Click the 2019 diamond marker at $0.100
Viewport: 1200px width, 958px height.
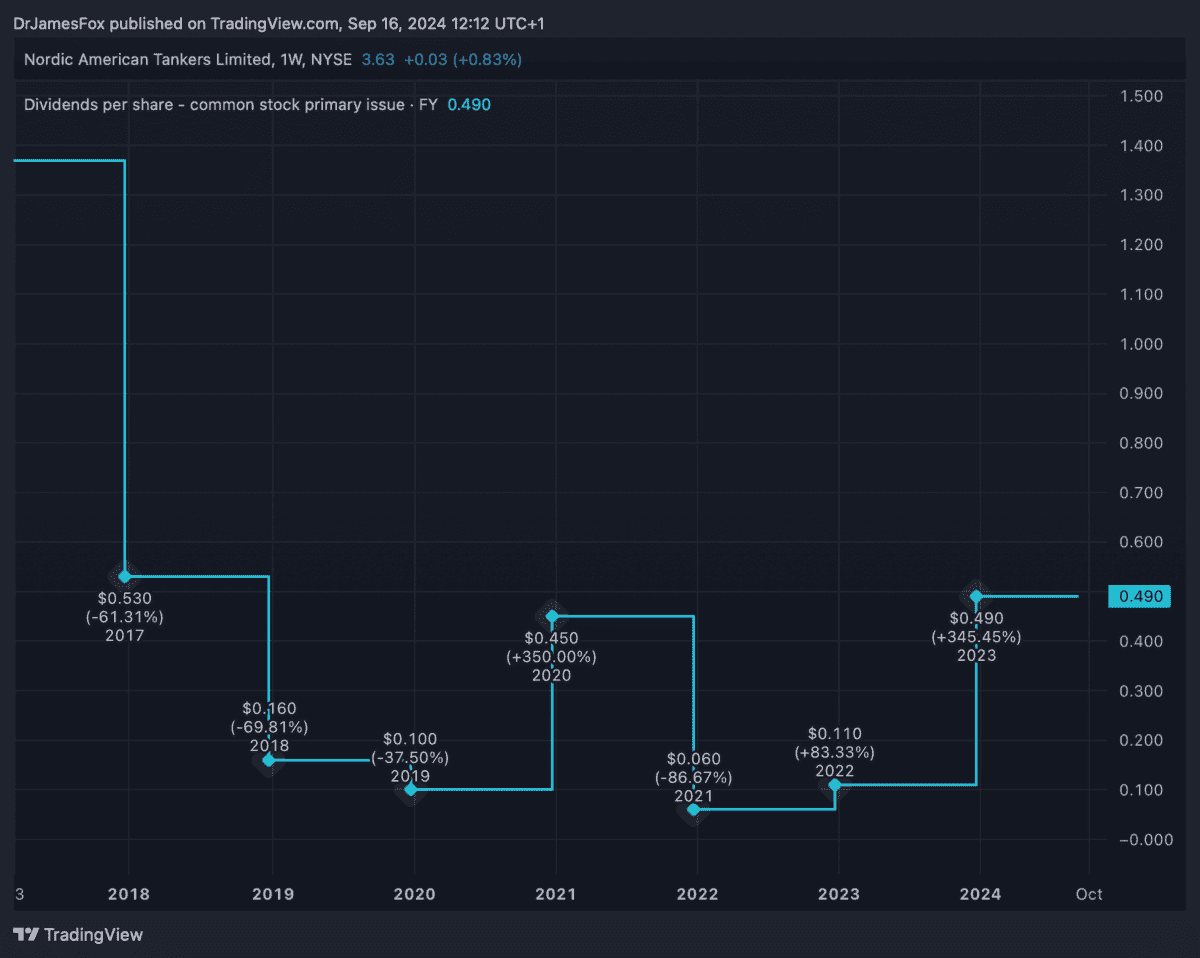click(x=410, y=789)
